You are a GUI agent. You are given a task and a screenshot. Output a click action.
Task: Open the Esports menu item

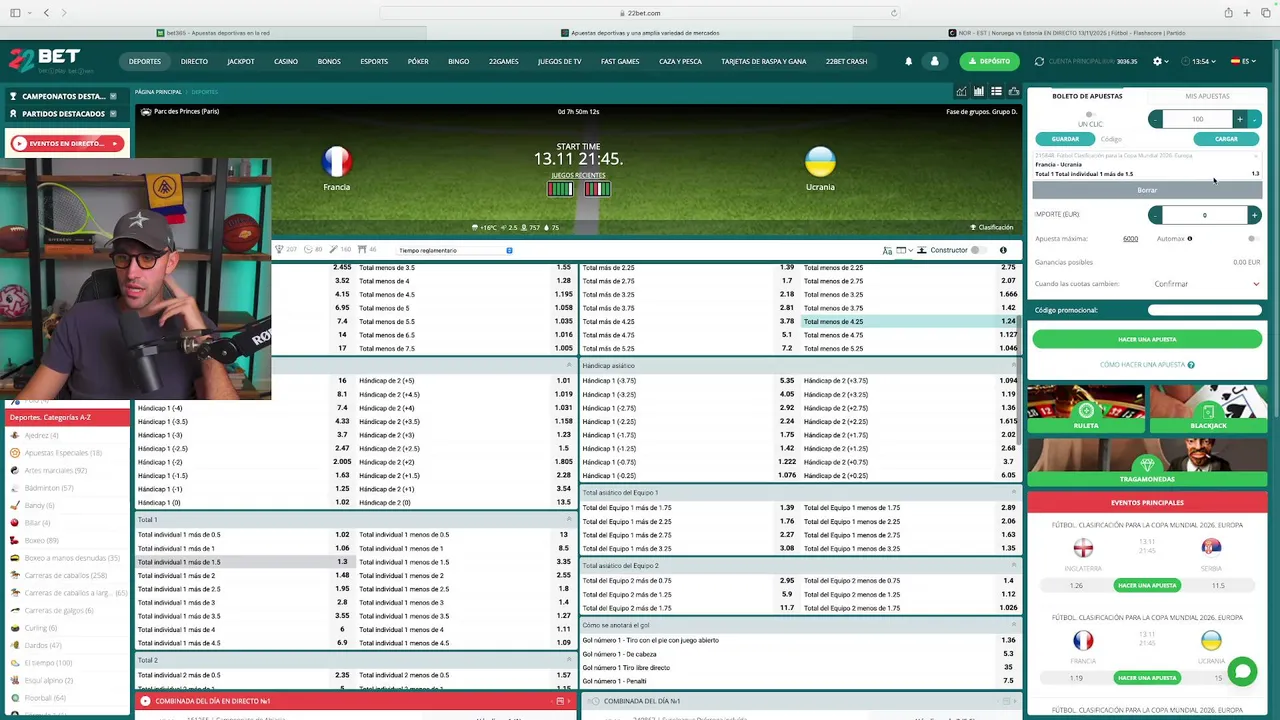coord(374,61)
